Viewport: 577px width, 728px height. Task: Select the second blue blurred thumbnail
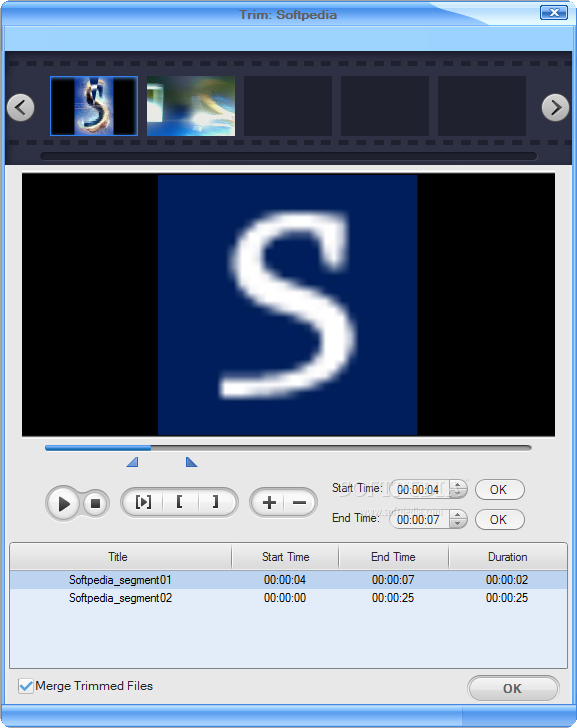coord(191,106)
